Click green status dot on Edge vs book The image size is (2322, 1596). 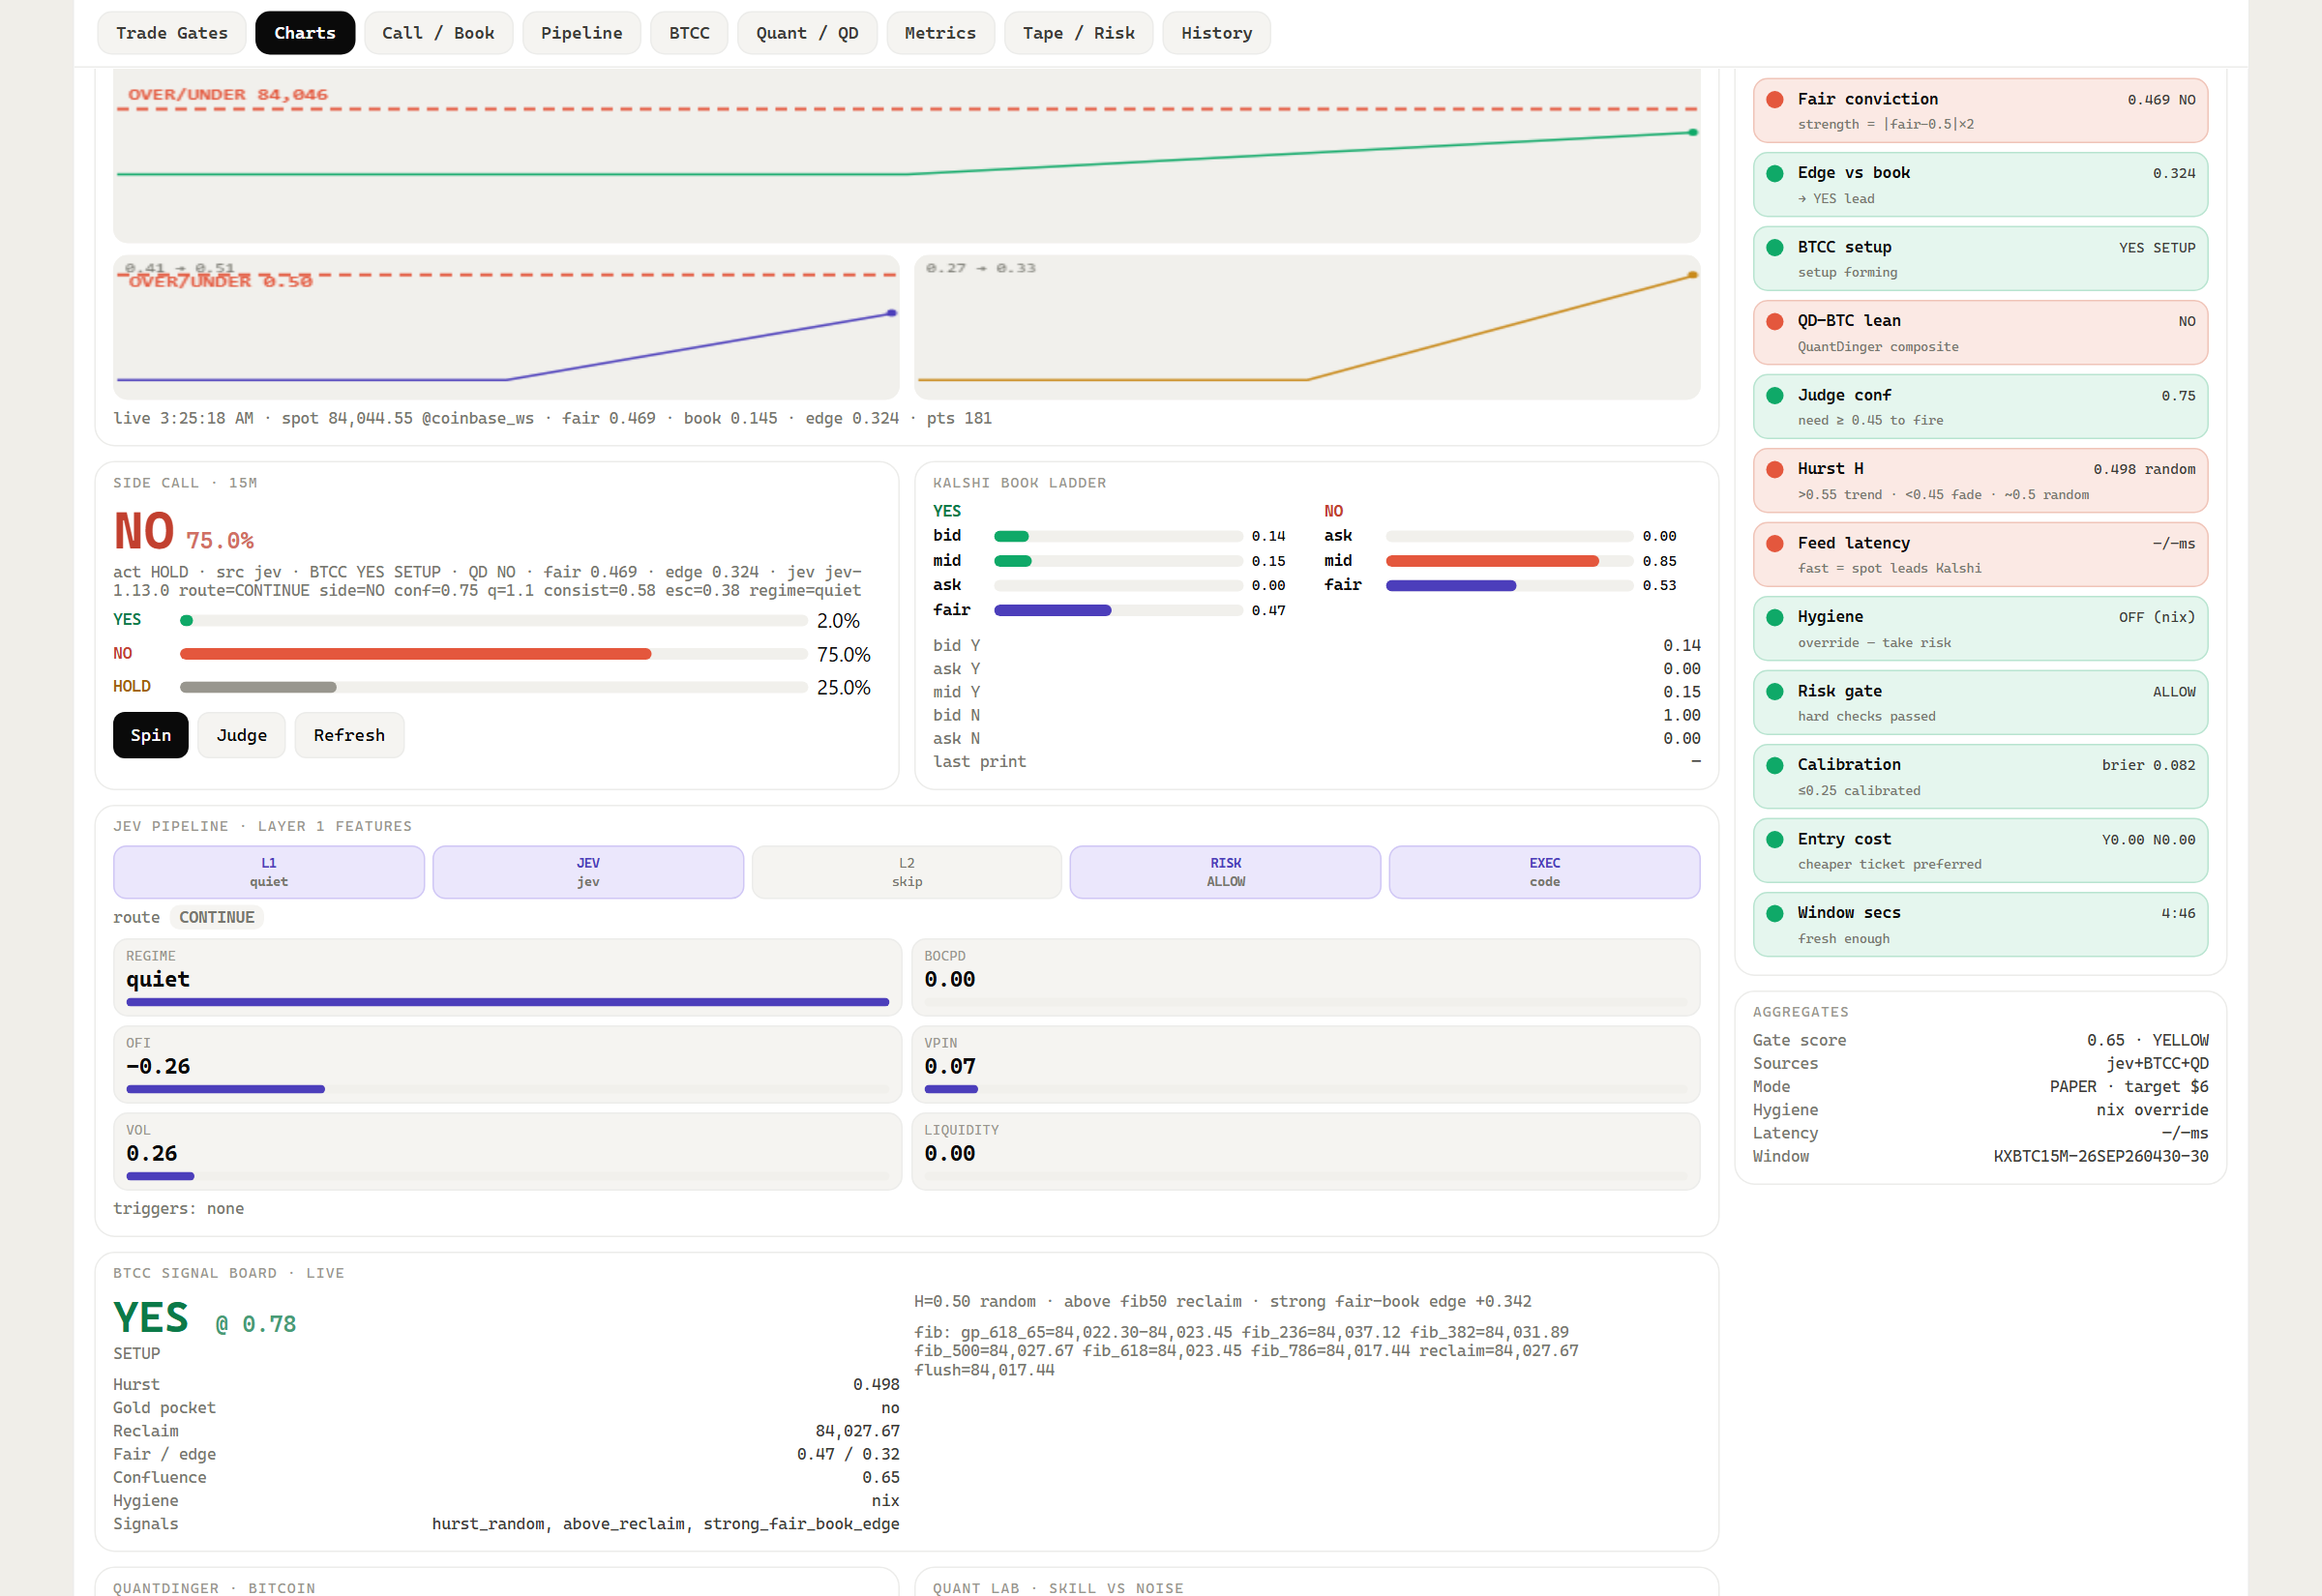(1775, 173)
